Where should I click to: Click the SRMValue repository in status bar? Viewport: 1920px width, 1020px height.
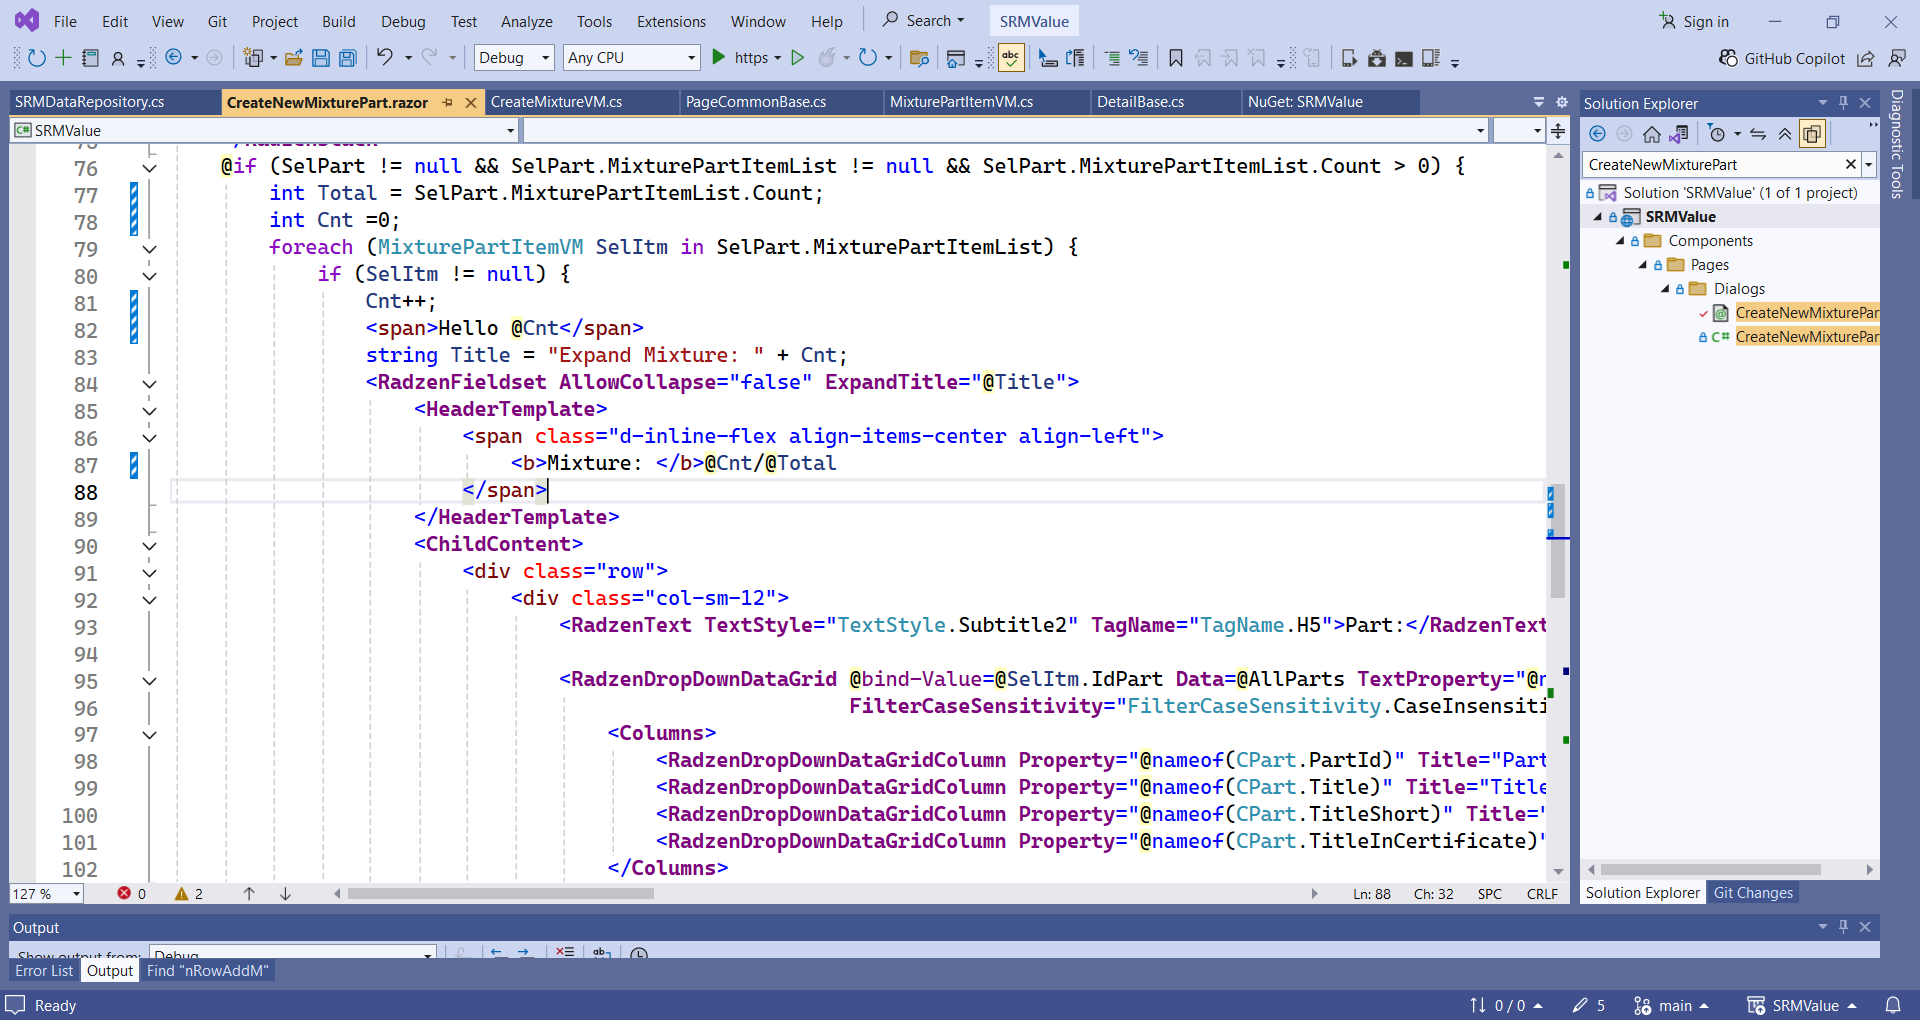click(1802, 1006)
